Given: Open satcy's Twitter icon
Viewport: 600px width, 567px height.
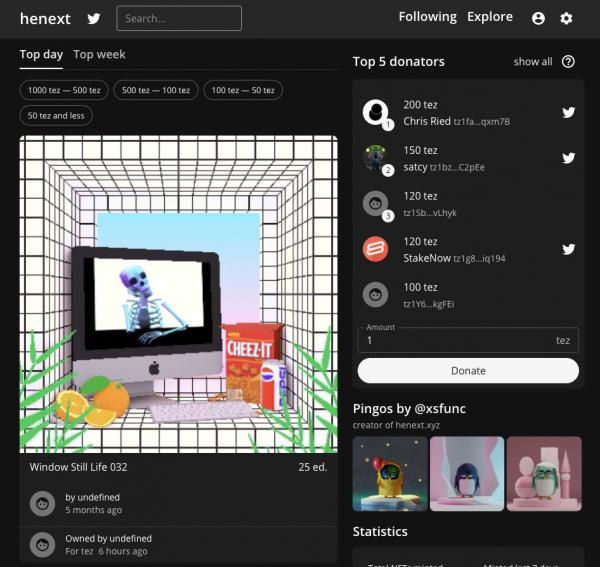Looking at the screenshot, I should (x=568, y=158).
